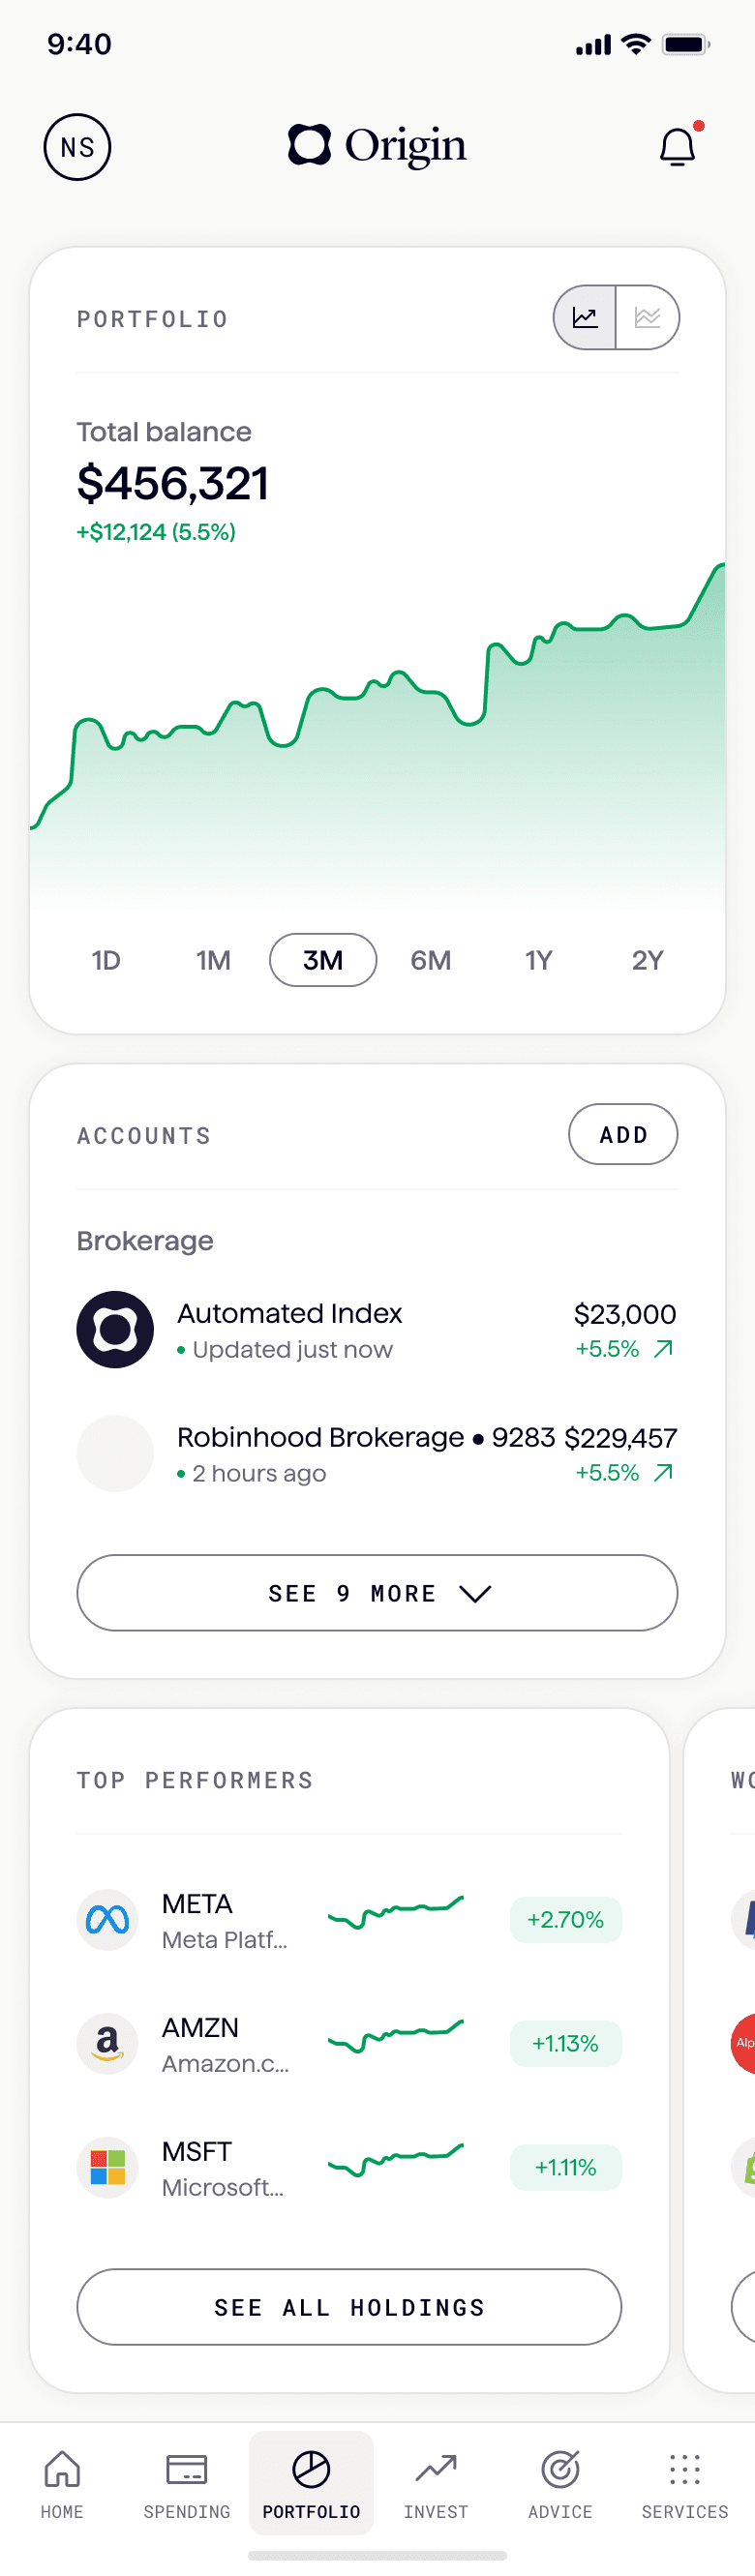The height and width of the screenshot is (2576, 755).
Task: Select the 3M time range
Action: (x=323, y=960)
